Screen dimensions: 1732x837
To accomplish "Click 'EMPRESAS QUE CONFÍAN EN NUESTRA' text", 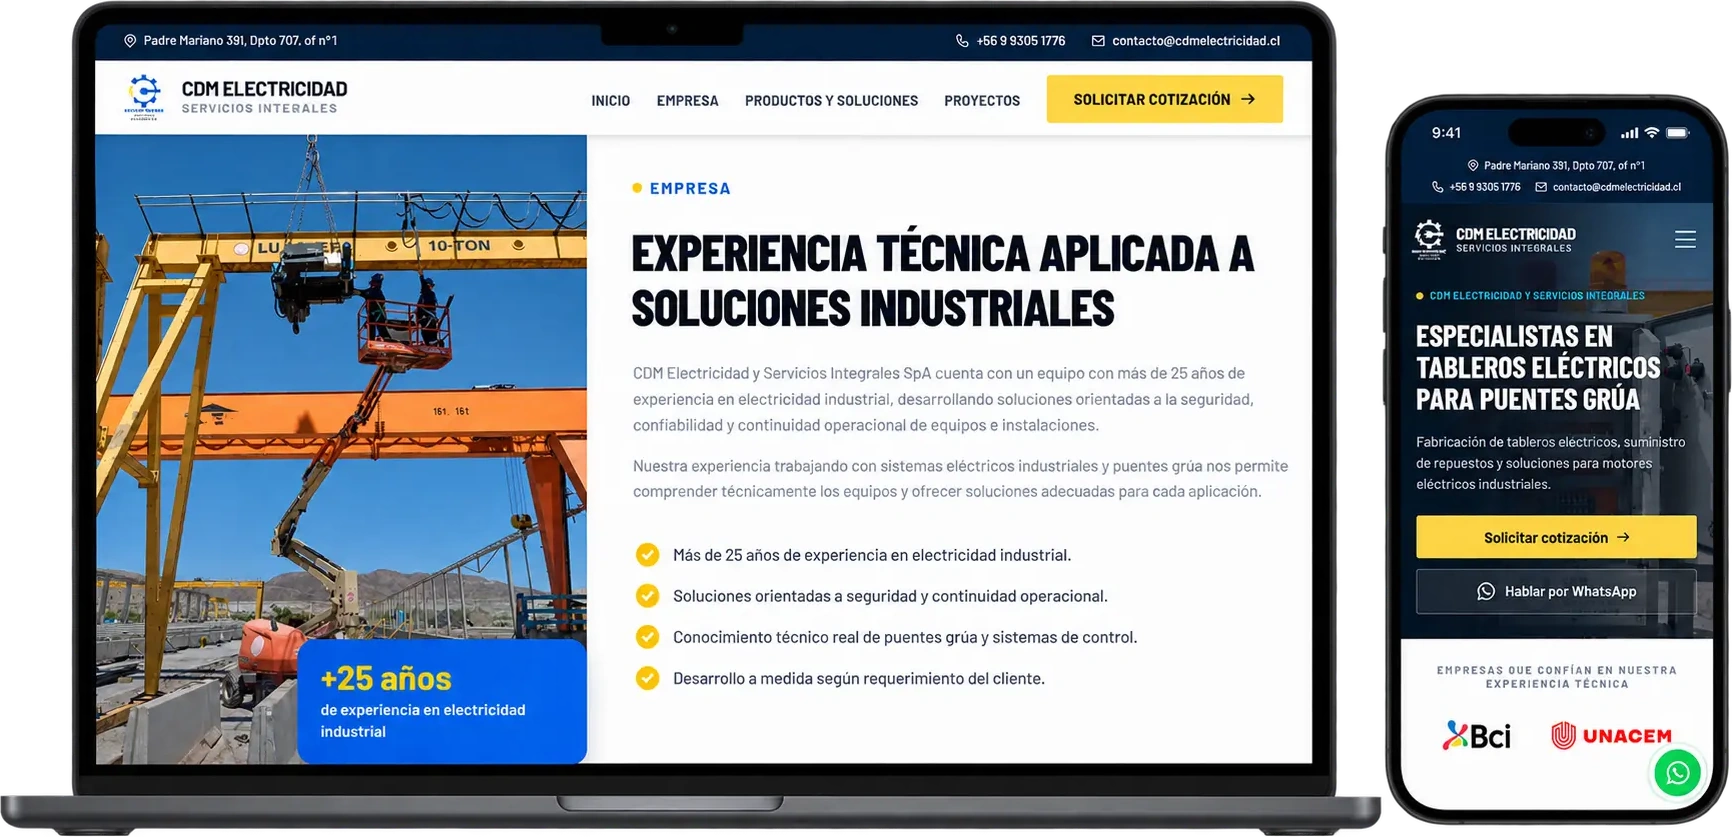I will coord(1556,670).
